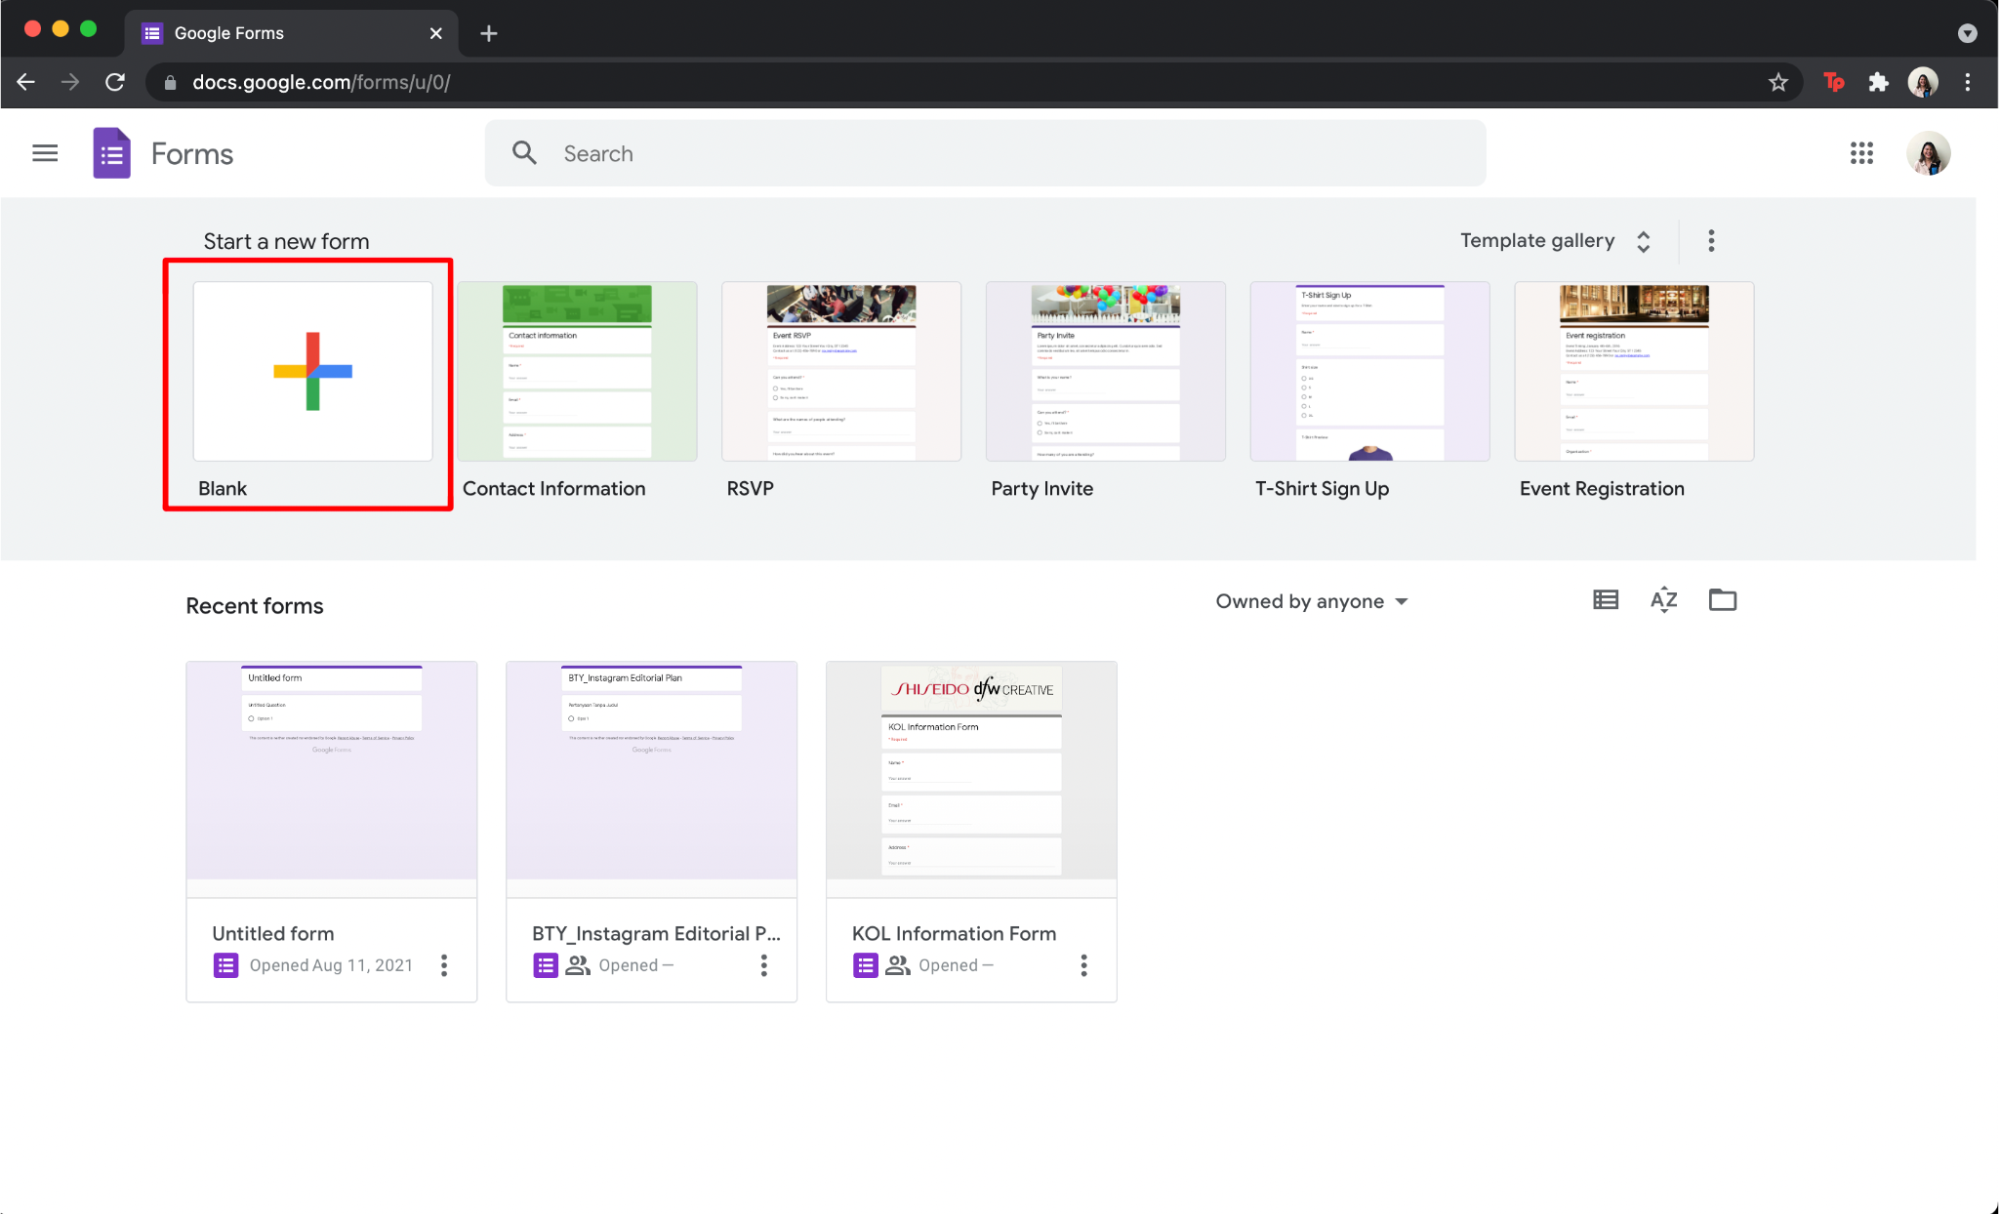Open the three-dot menu beside Template gallery
Viewport: 1999px width, 1215px height.
pyautogui.click(x=1711, y=240)
